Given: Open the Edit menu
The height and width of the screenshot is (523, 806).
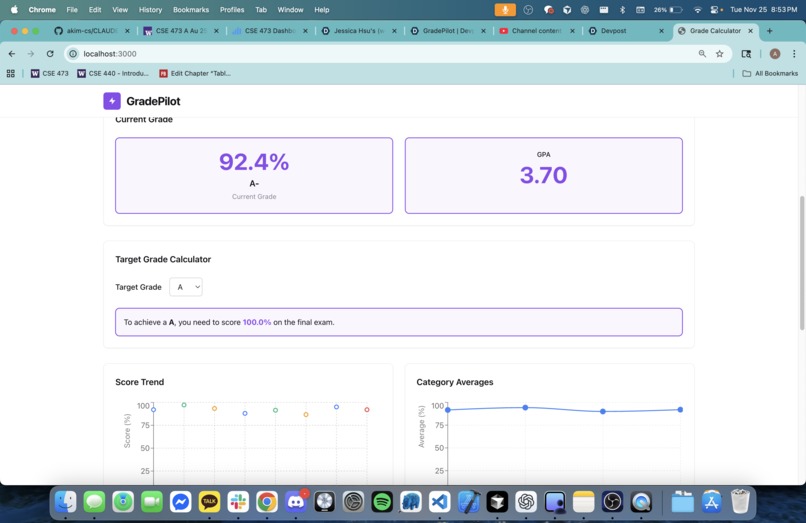Looking at the screenshot, I should click(95, 9).
